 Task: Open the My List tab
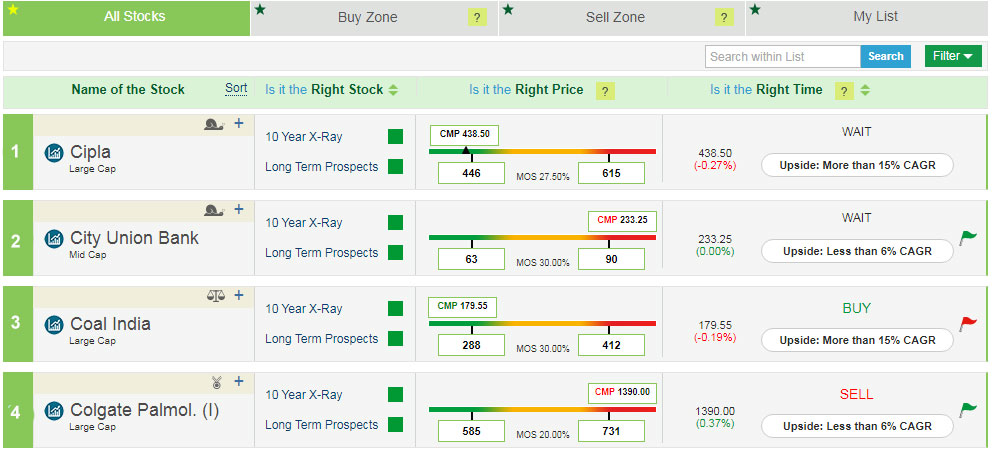coord(875,17)
